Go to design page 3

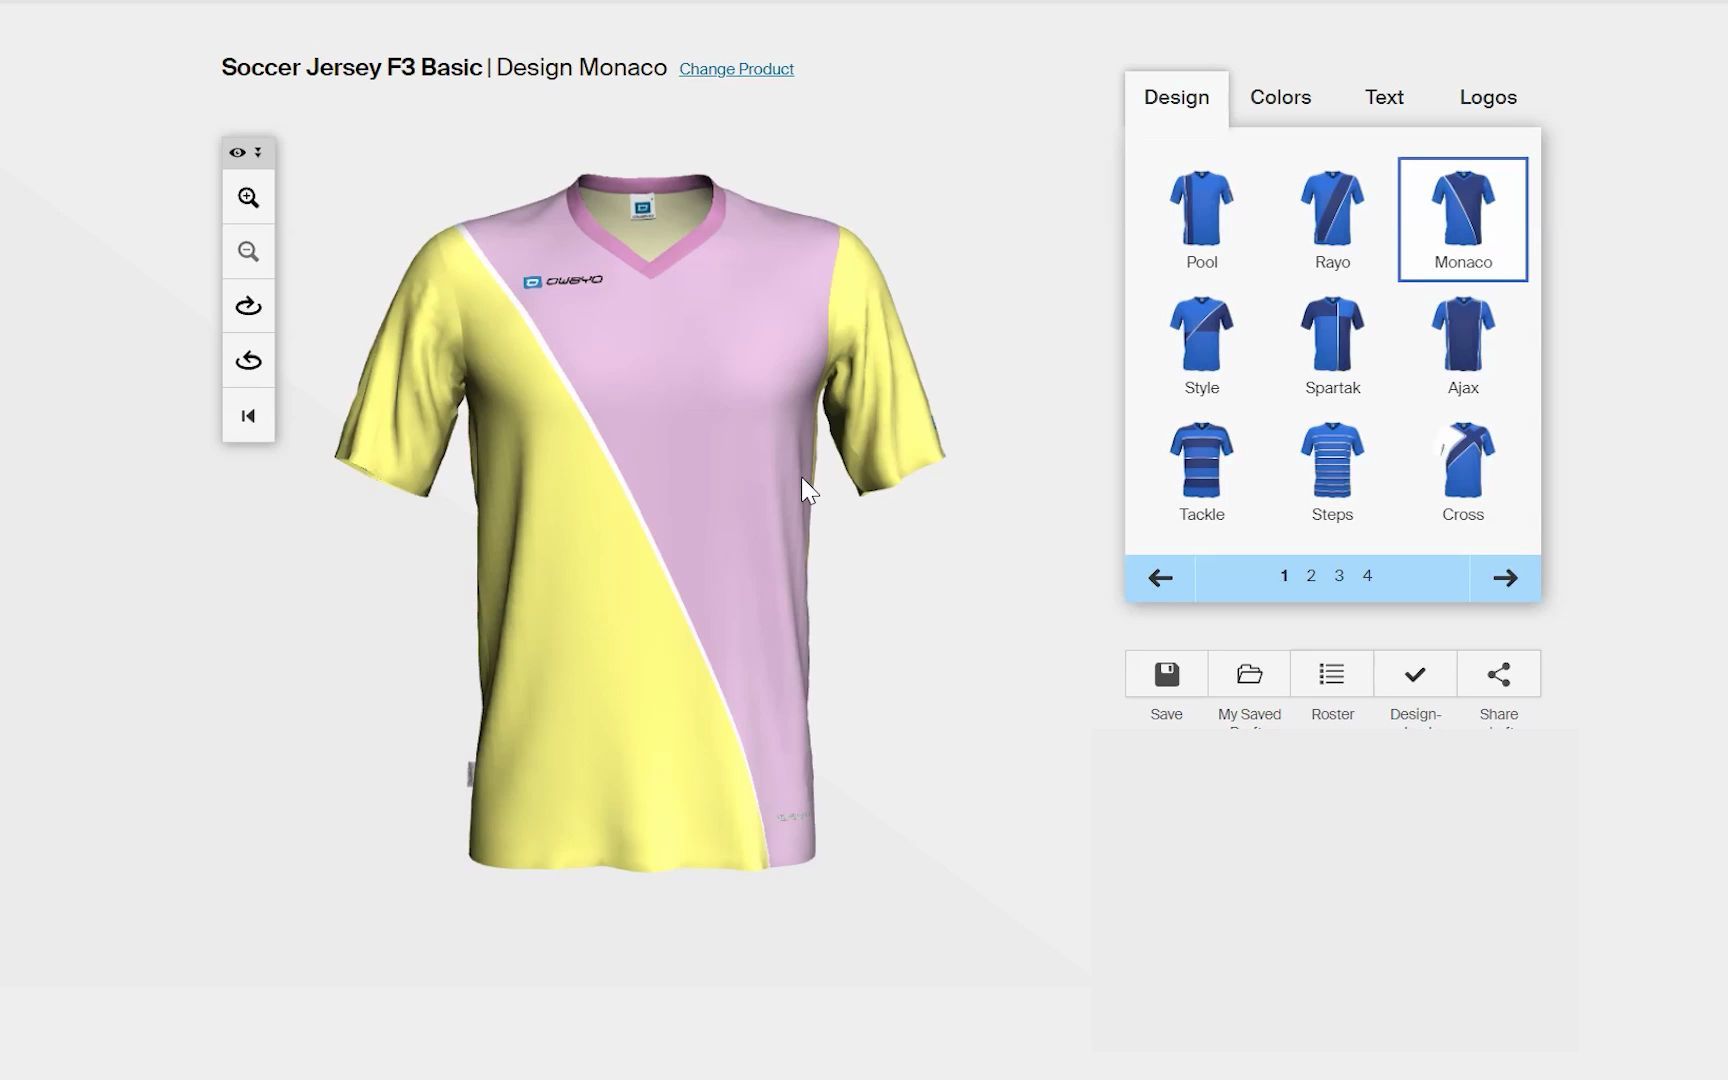point(1339,576)
